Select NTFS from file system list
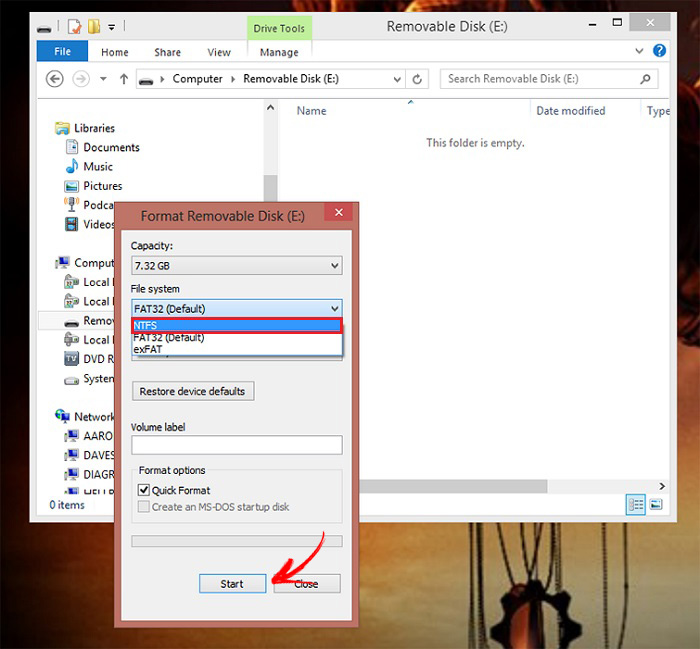The image size is (700, 649). 237,325
